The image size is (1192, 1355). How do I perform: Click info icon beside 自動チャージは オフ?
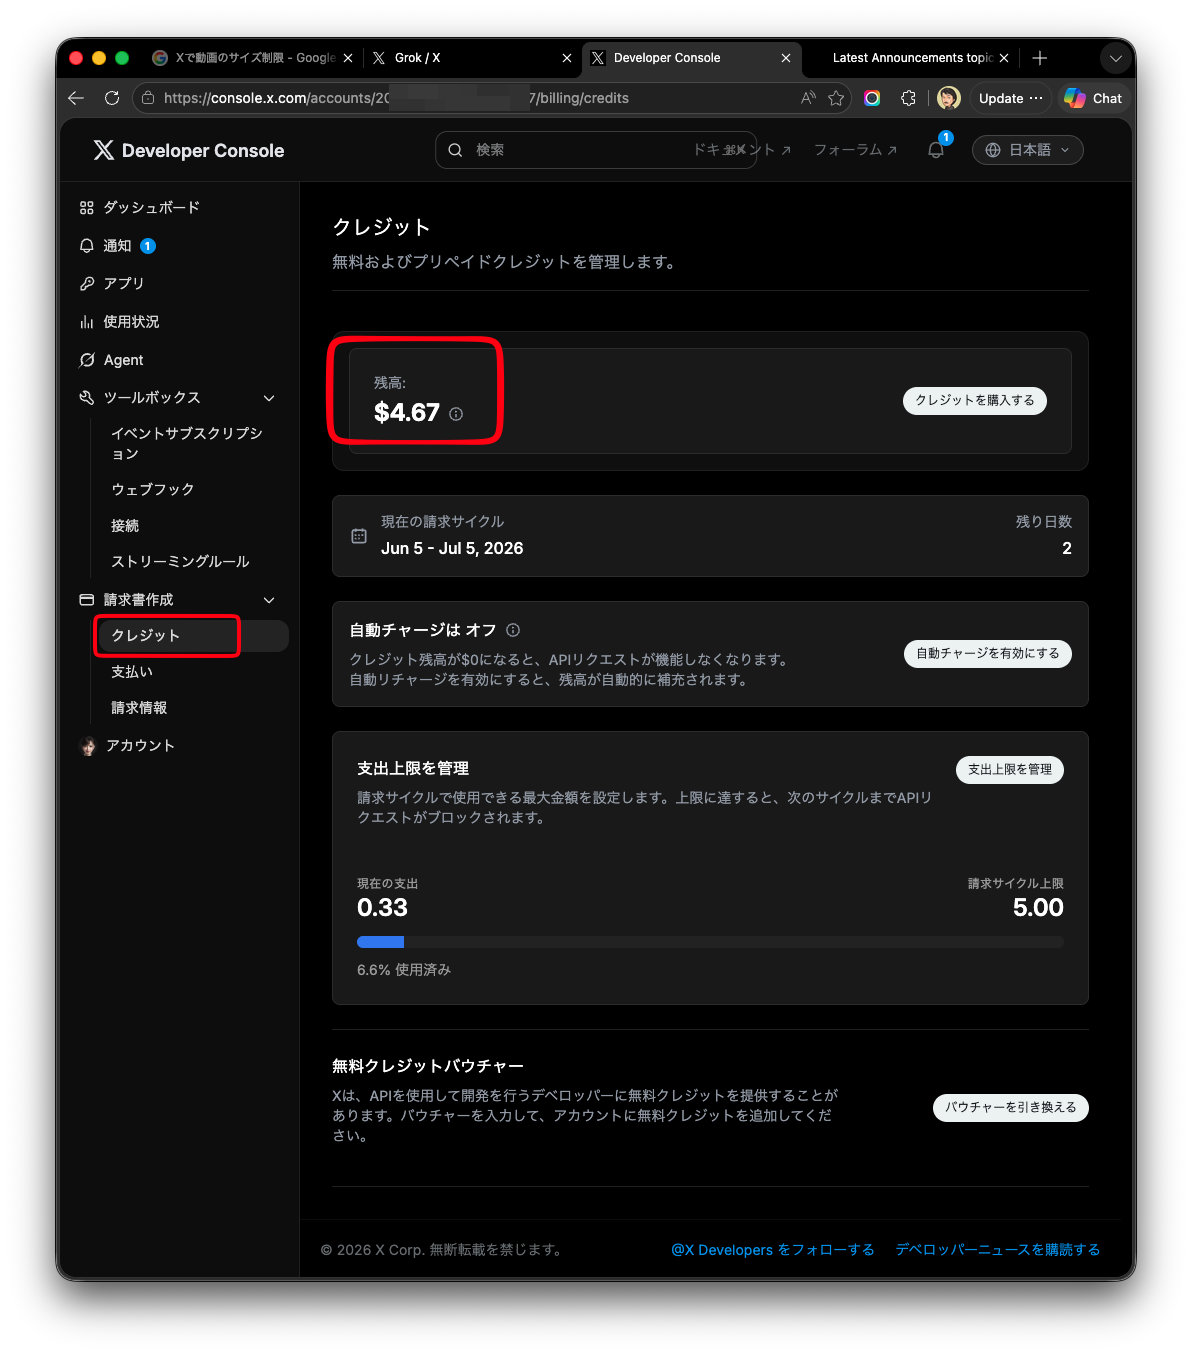coord(513,630)
